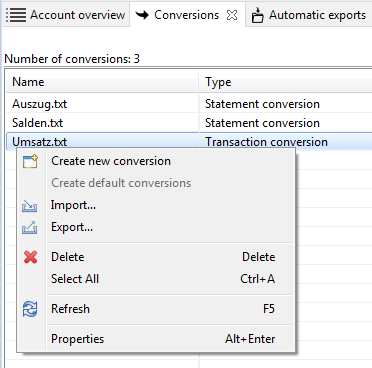The image size is (372, 368).
Task: Click the Export arrow icon
Action: (x=30, y=228)
